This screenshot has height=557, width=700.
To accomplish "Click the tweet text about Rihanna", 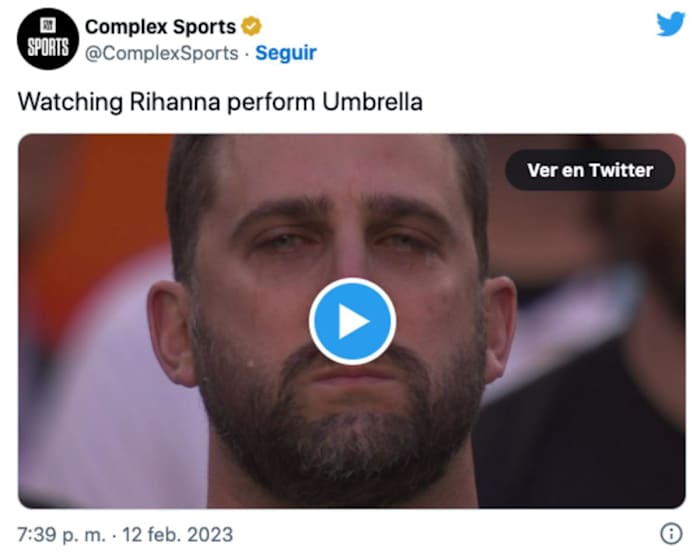I will click(220, 102).
